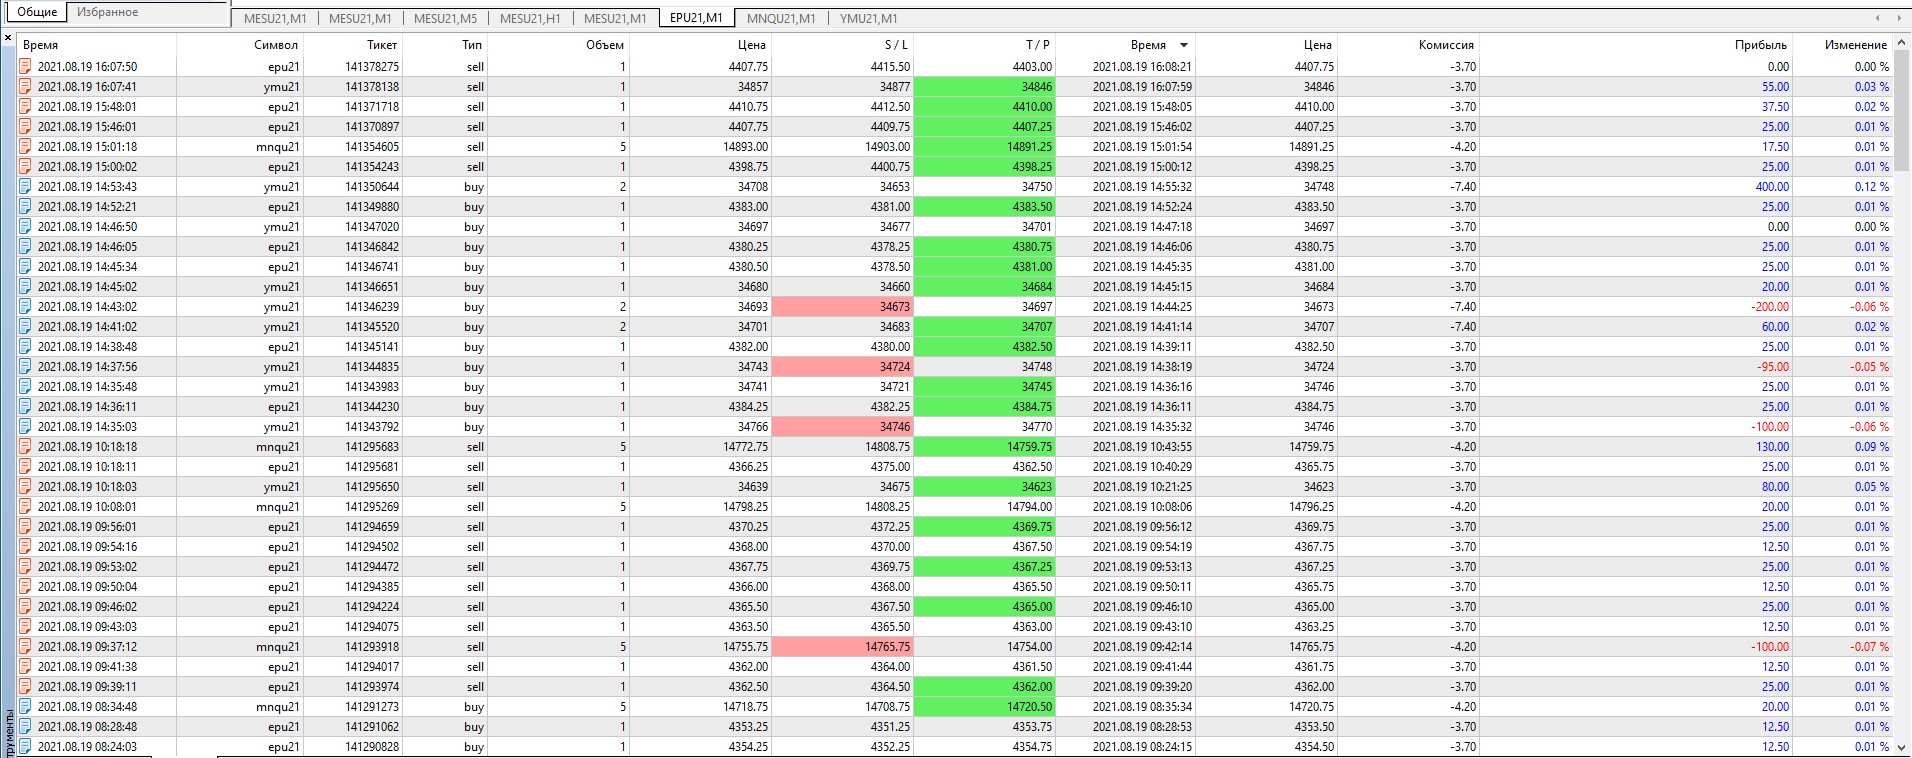Sort by the Объем column header

[605, 45]
